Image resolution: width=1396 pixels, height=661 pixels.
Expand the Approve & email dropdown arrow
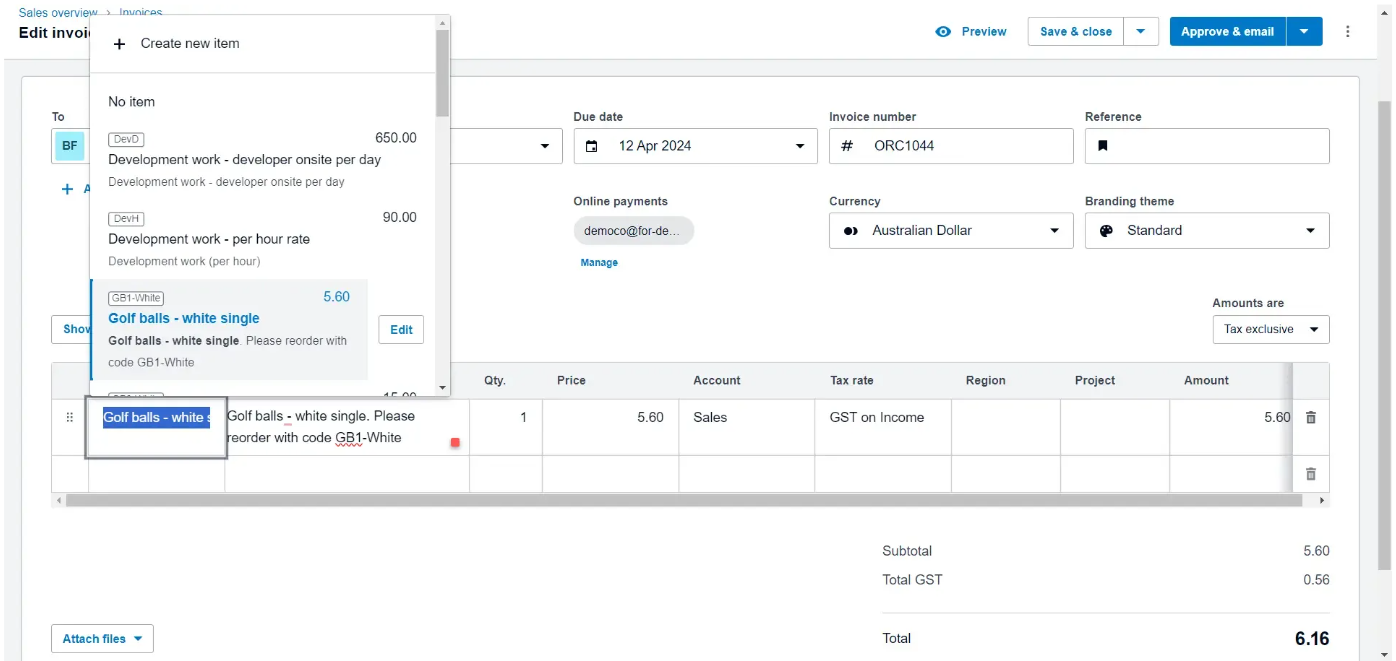(1304, 31)
